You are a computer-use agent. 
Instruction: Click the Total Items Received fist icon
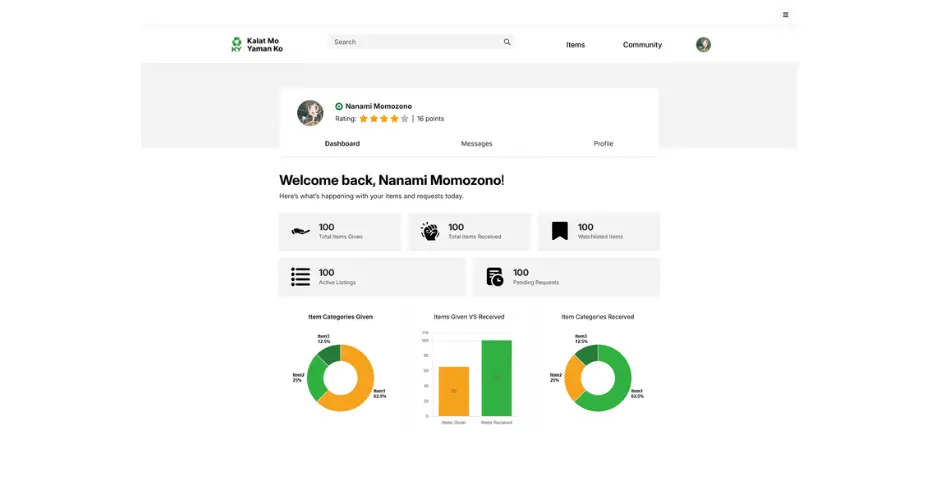click(x=430, y=232)
